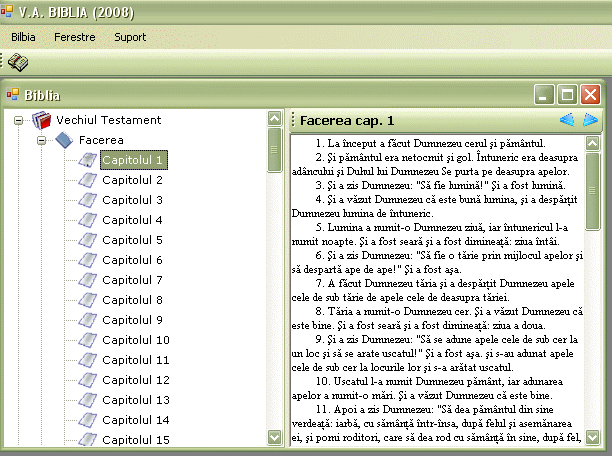Go to previous chapter with left arrow
The width and height of the screenshot is (612, 456).
[x=567, y=120]
